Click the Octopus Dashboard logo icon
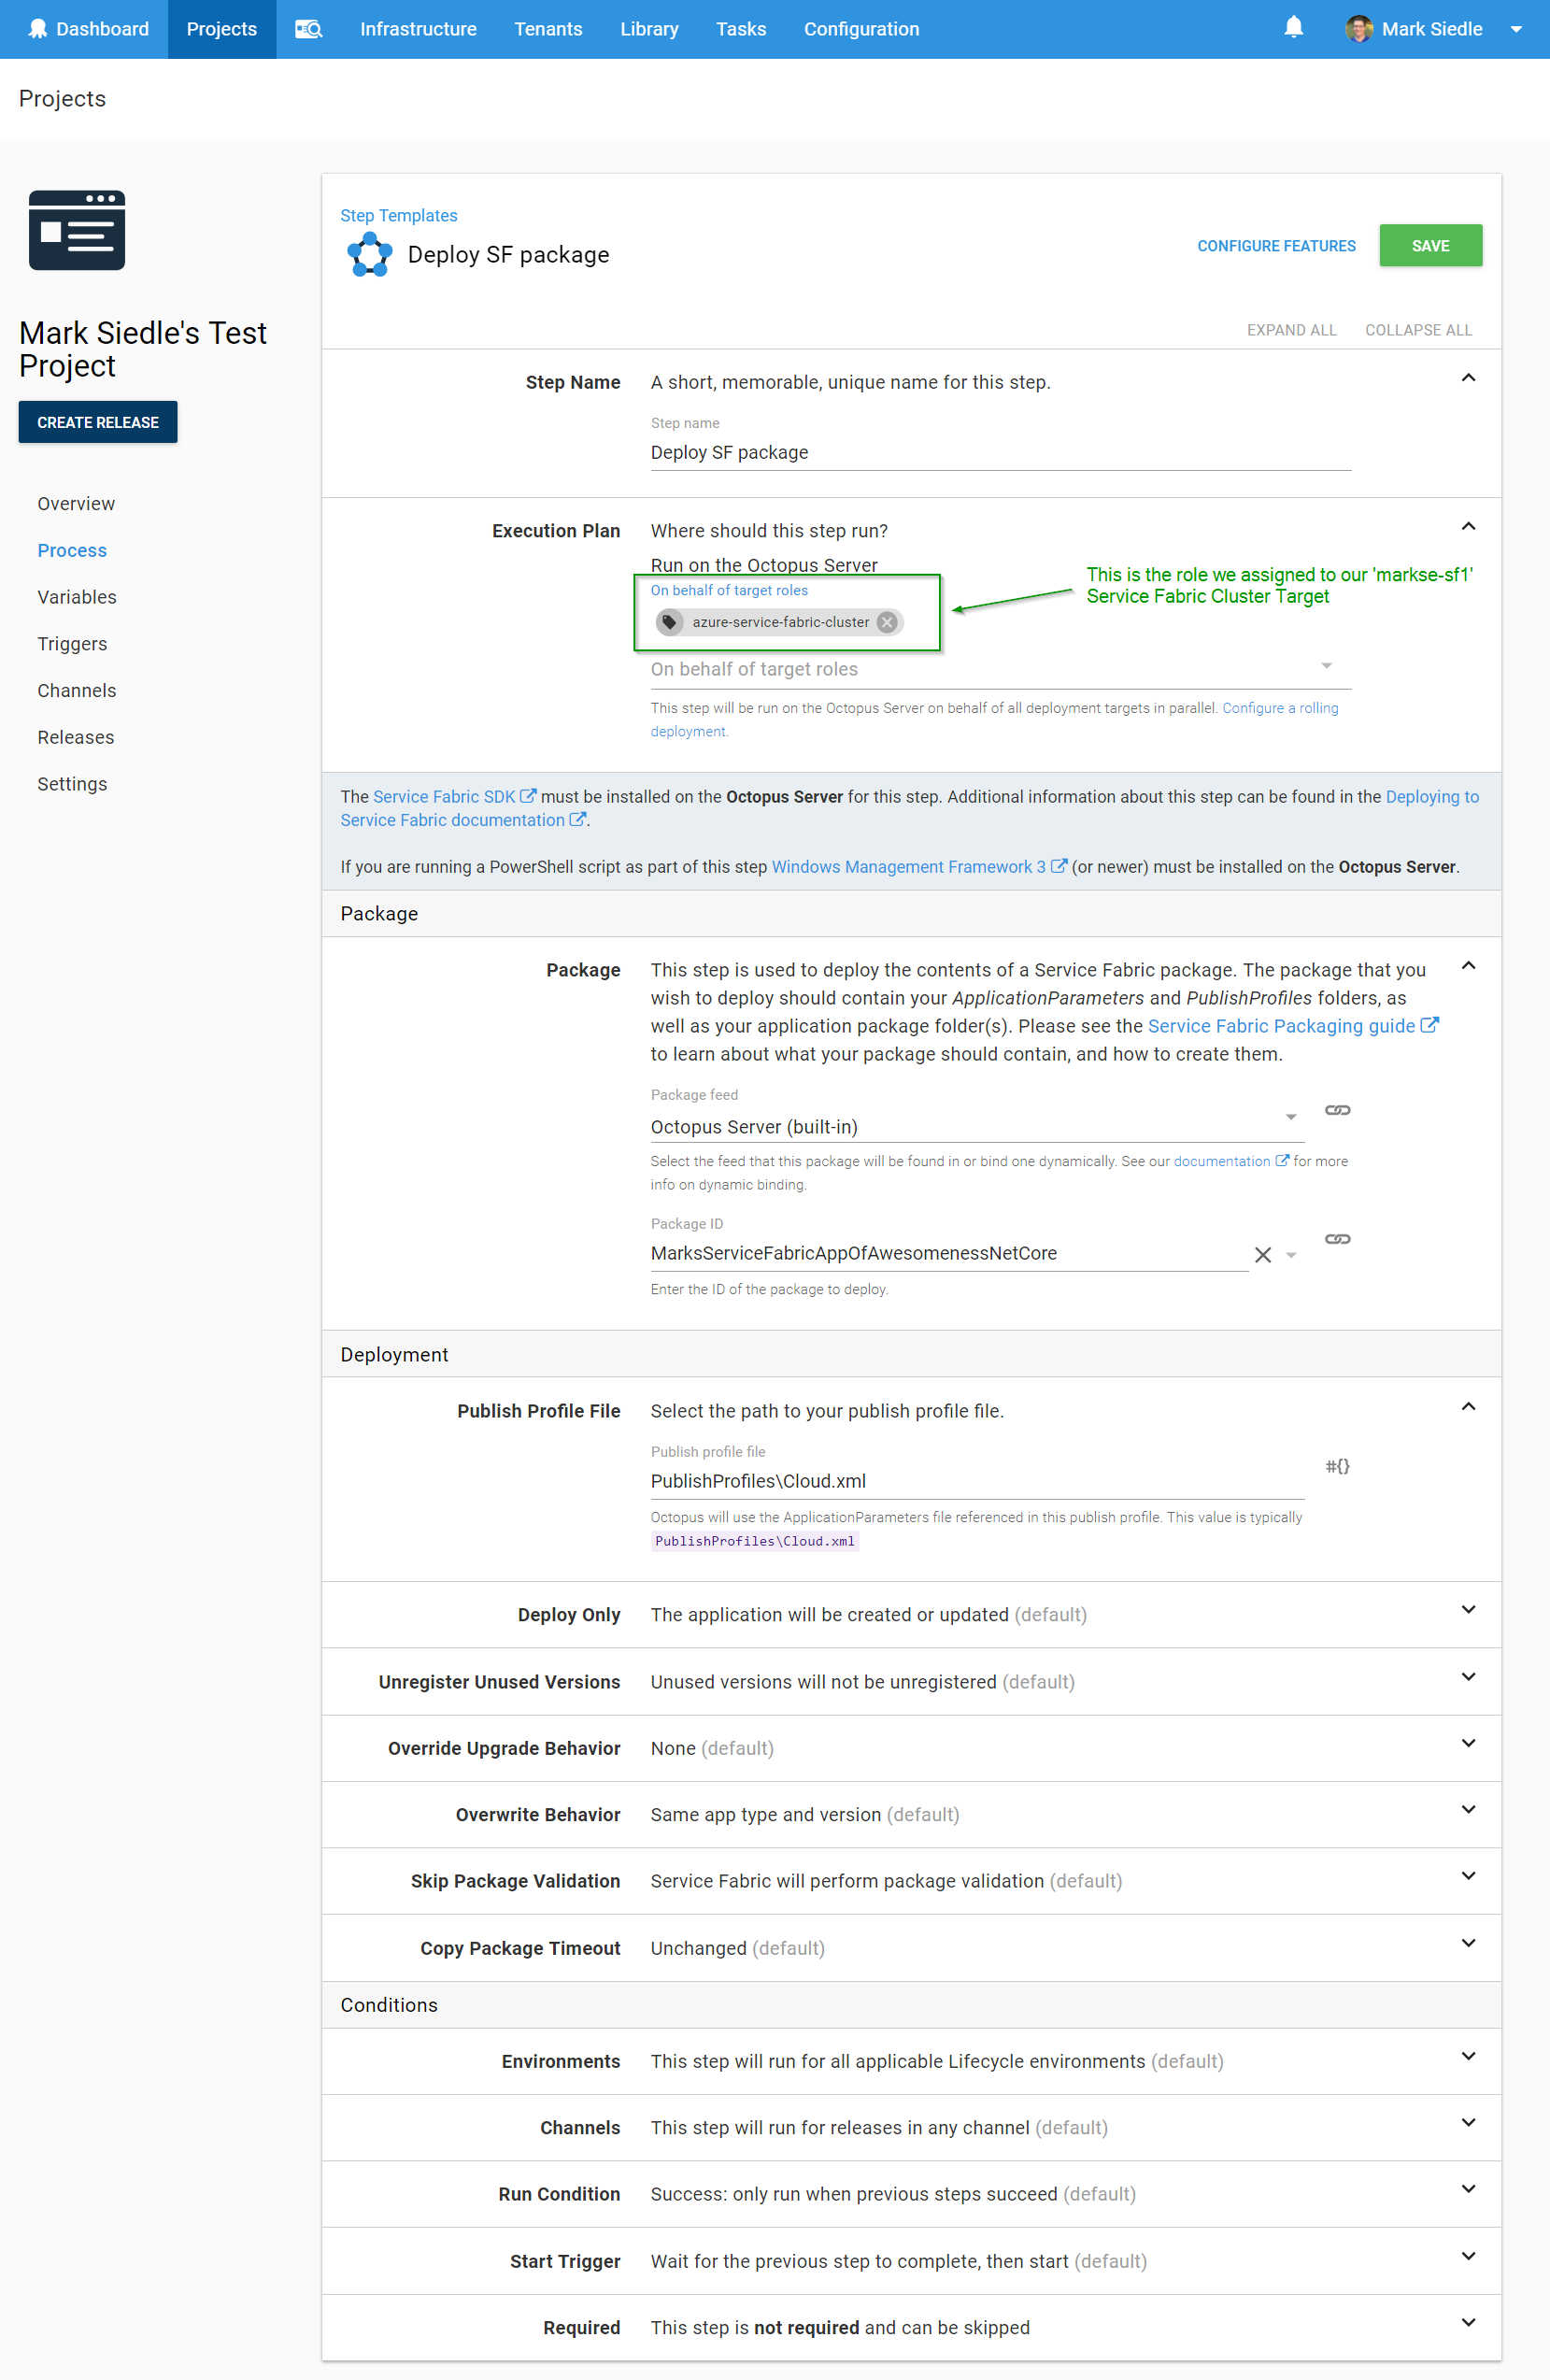Viewport: 1550px width, 2380px height. point(38,27)
